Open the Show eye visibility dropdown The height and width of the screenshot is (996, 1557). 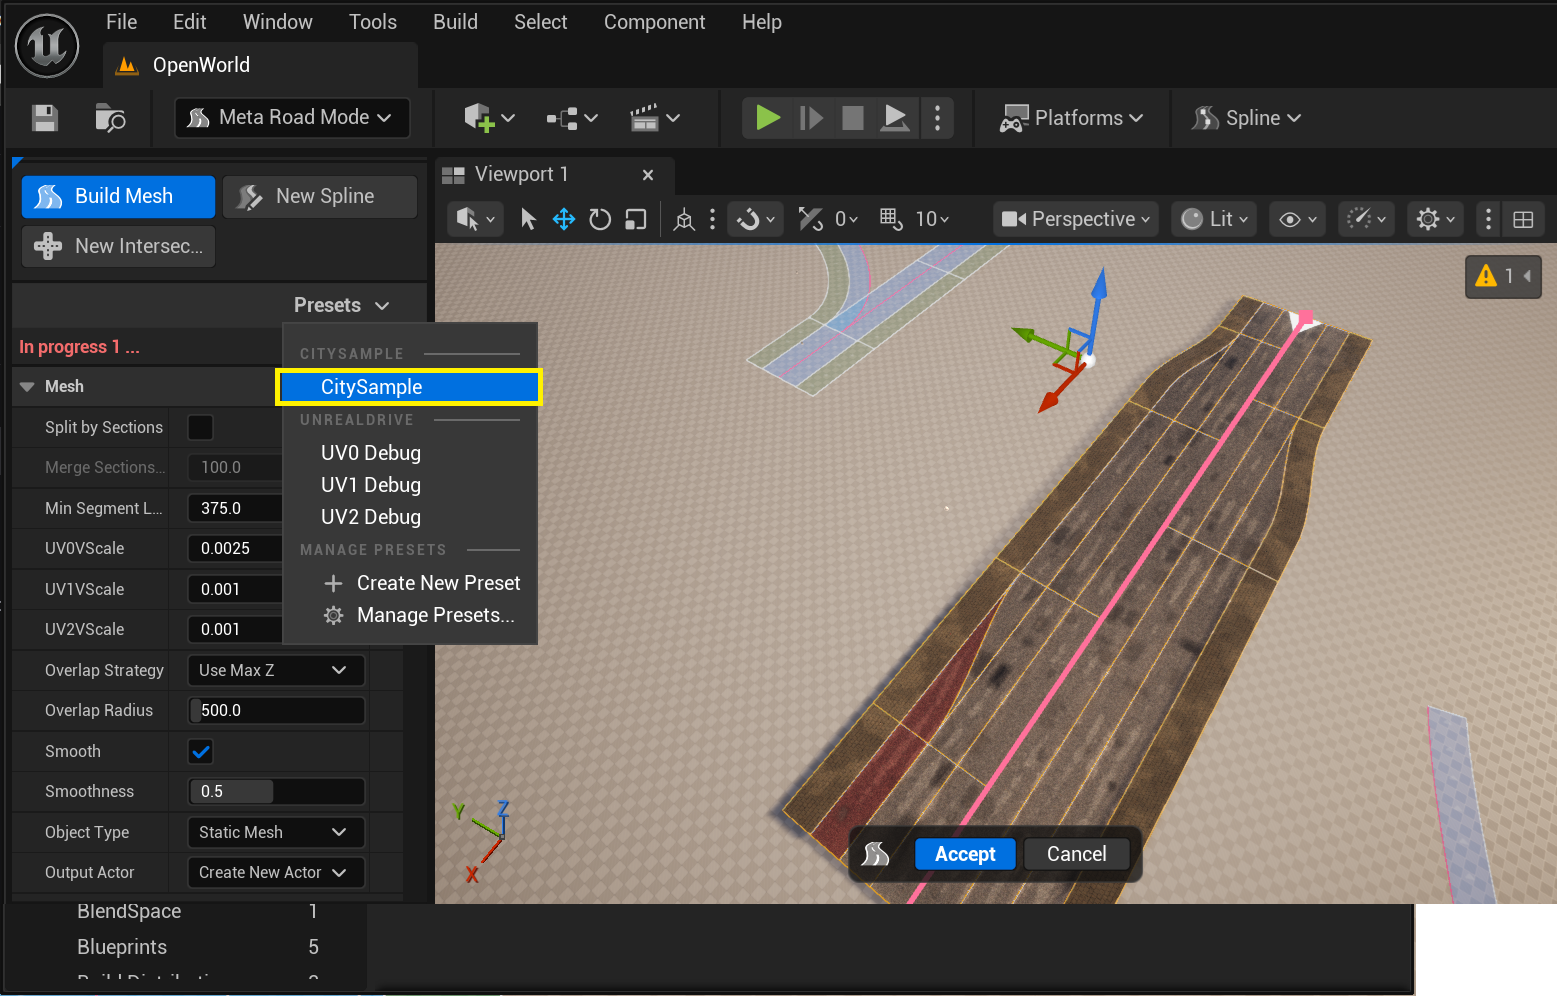tap(1299, 219)
